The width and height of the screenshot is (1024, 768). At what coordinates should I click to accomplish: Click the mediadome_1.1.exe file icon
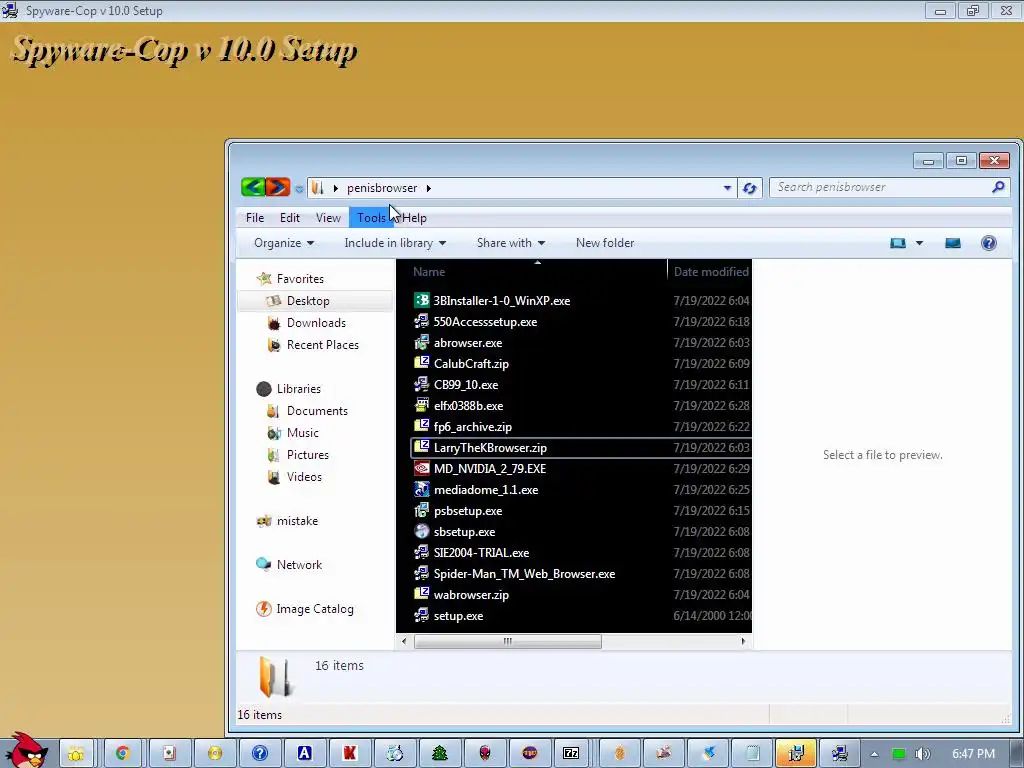(422, 489)
